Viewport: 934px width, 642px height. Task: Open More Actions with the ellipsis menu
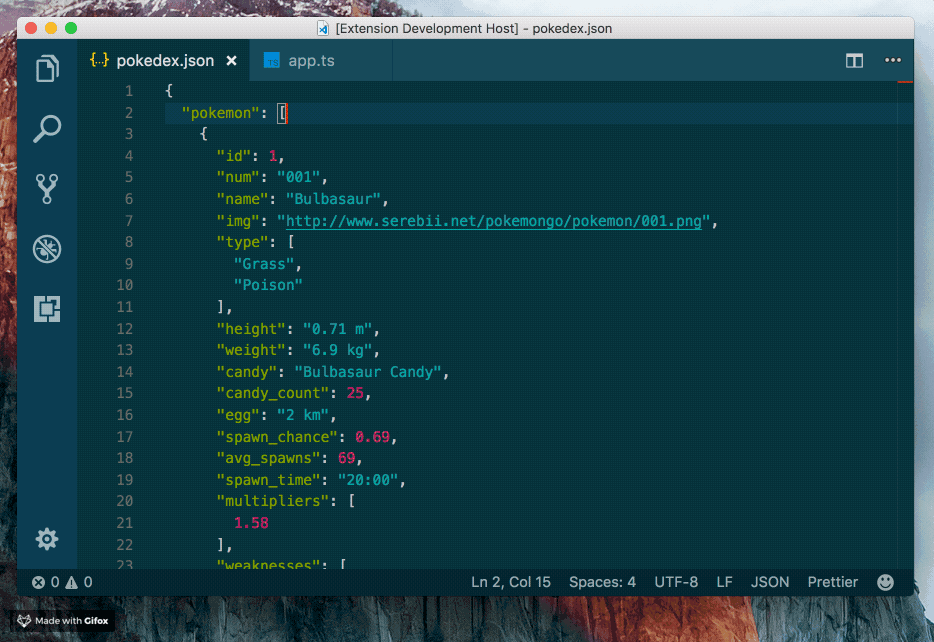pyautogui.click(x=893, y=60)
